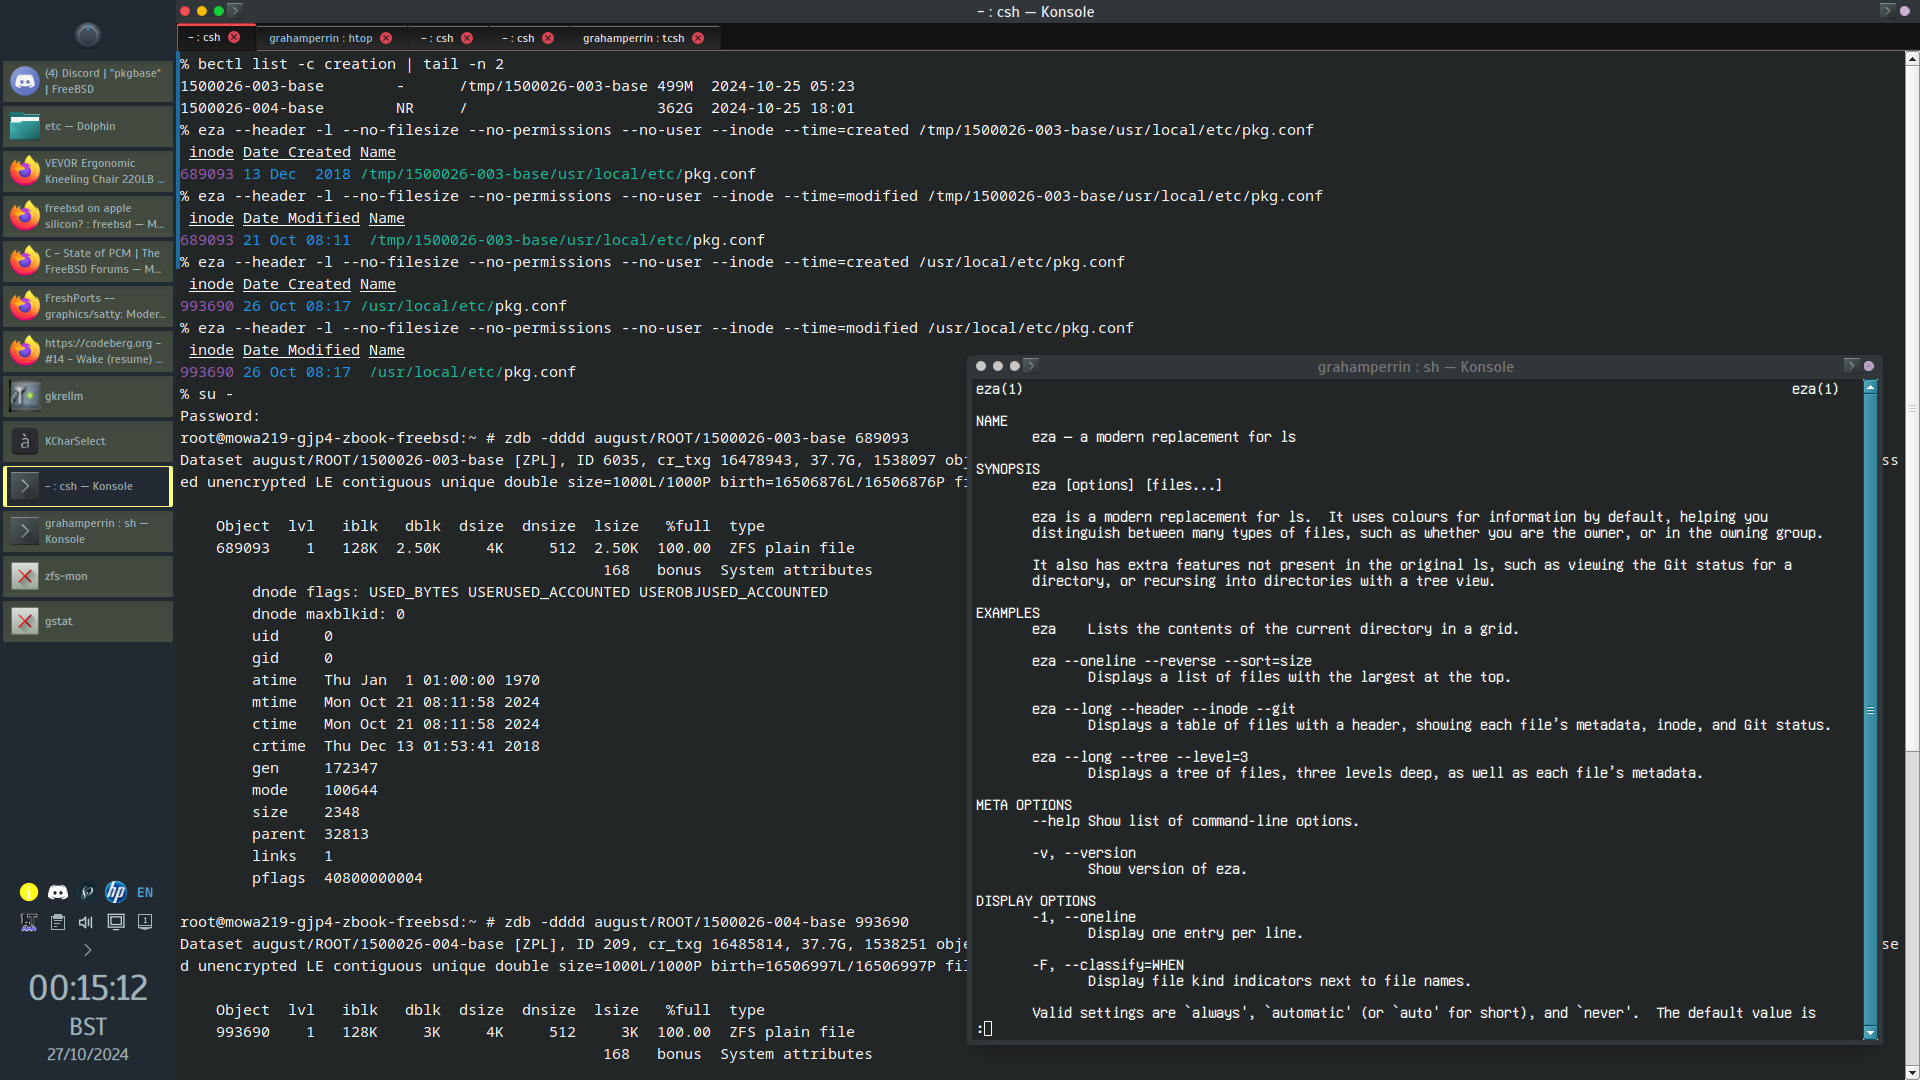Open the freebsd on apple silicon Firefox window
The width and height of the screenshot is (1920, 1080).
tap(88, 216)
